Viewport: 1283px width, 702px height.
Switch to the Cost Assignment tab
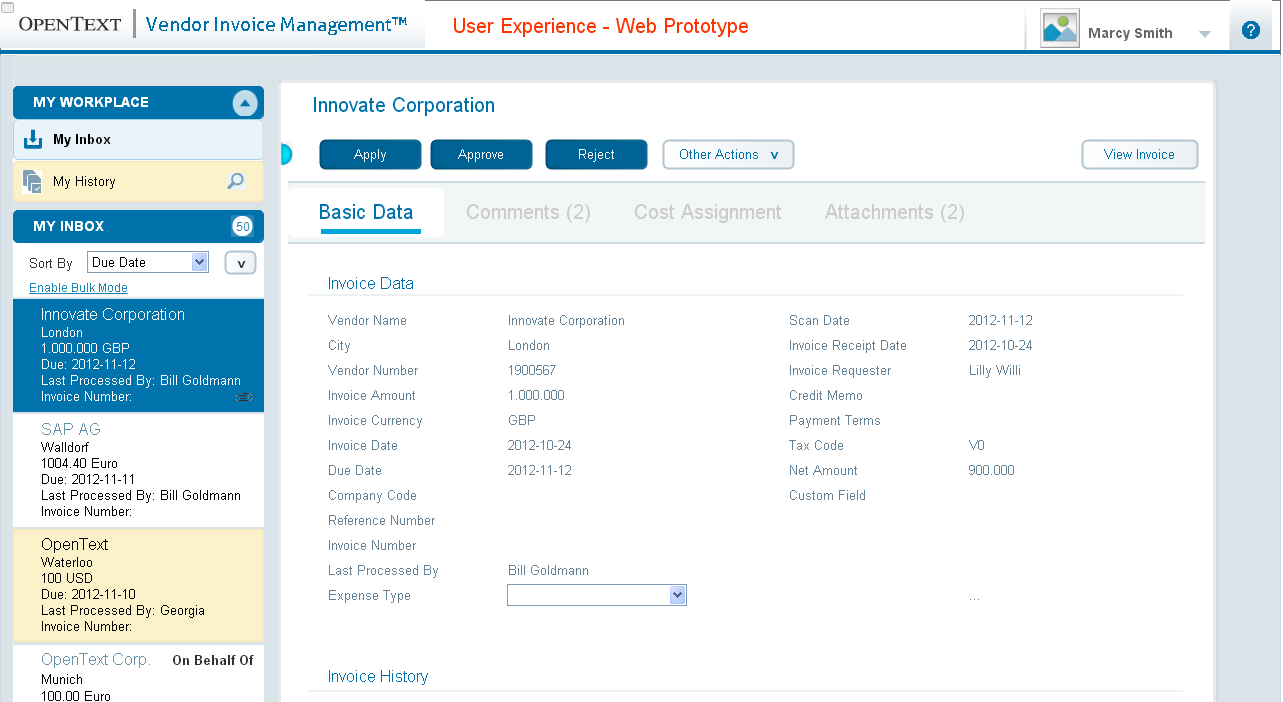pyautogui.click(x=708, y=212)
